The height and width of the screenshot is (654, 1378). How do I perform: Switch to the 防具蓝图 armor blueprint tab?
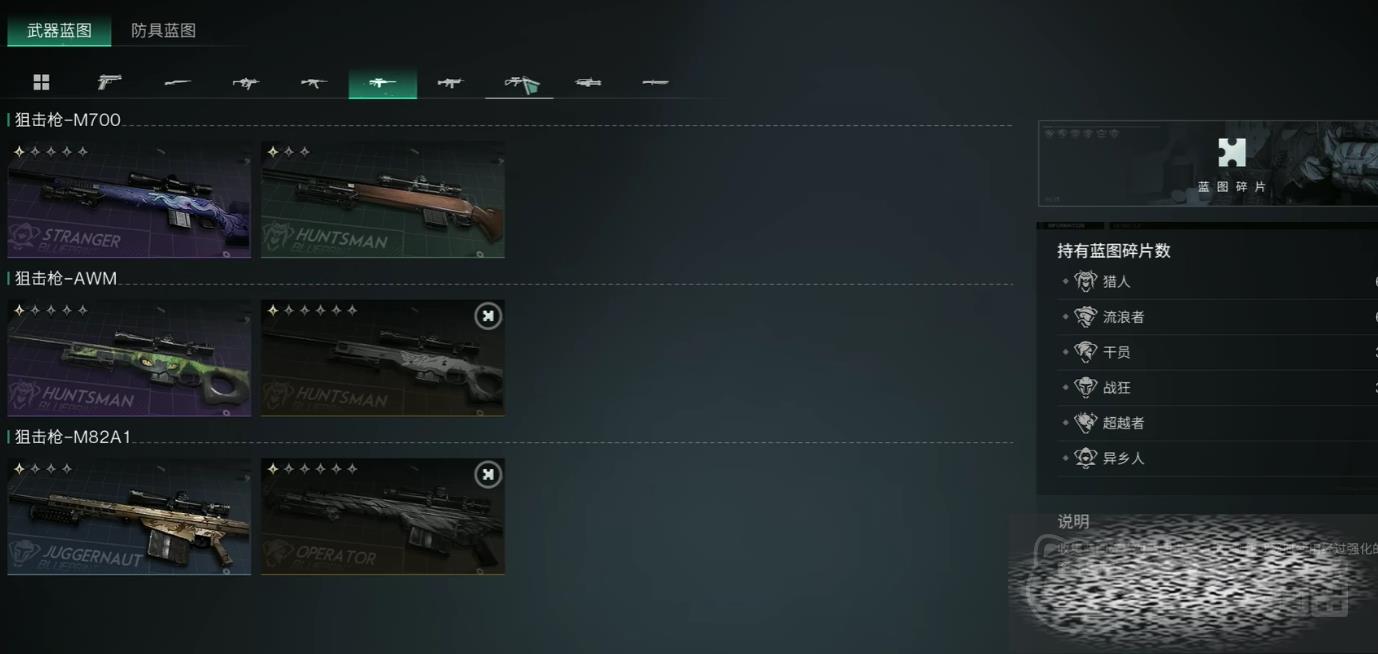pyautogui.click(x=163, y=30)
